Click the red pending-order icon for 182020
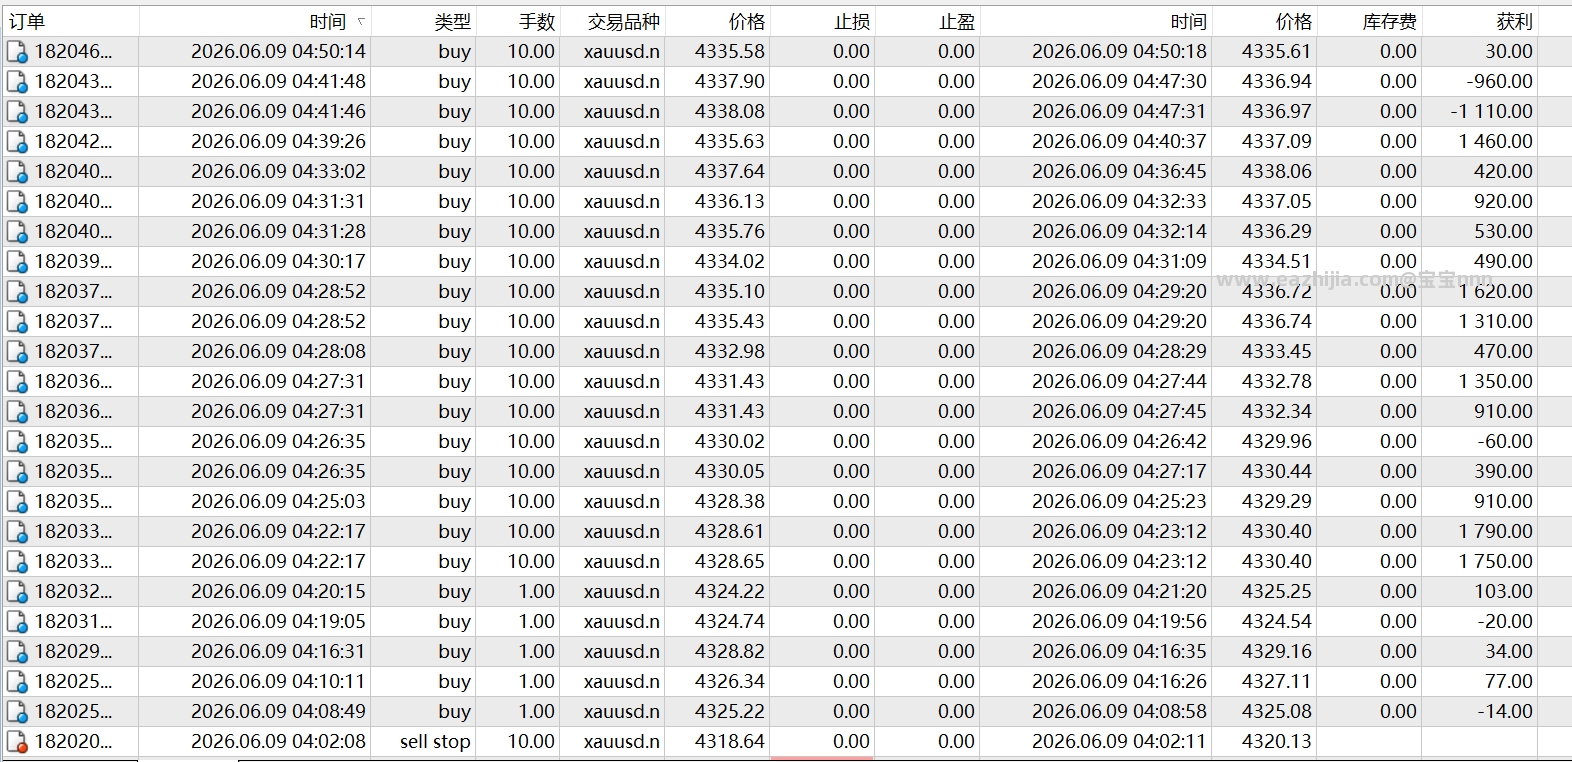The width and height of the screenshot is (1572, 762). pyautogui.click(x=17, y=742)
